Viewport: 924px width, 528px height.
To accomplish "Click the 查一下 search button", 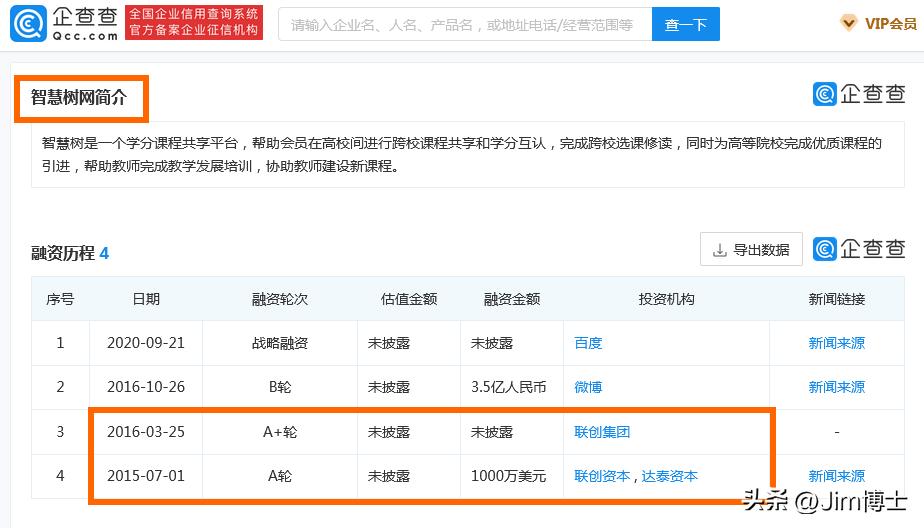I will tap(685, 24).
